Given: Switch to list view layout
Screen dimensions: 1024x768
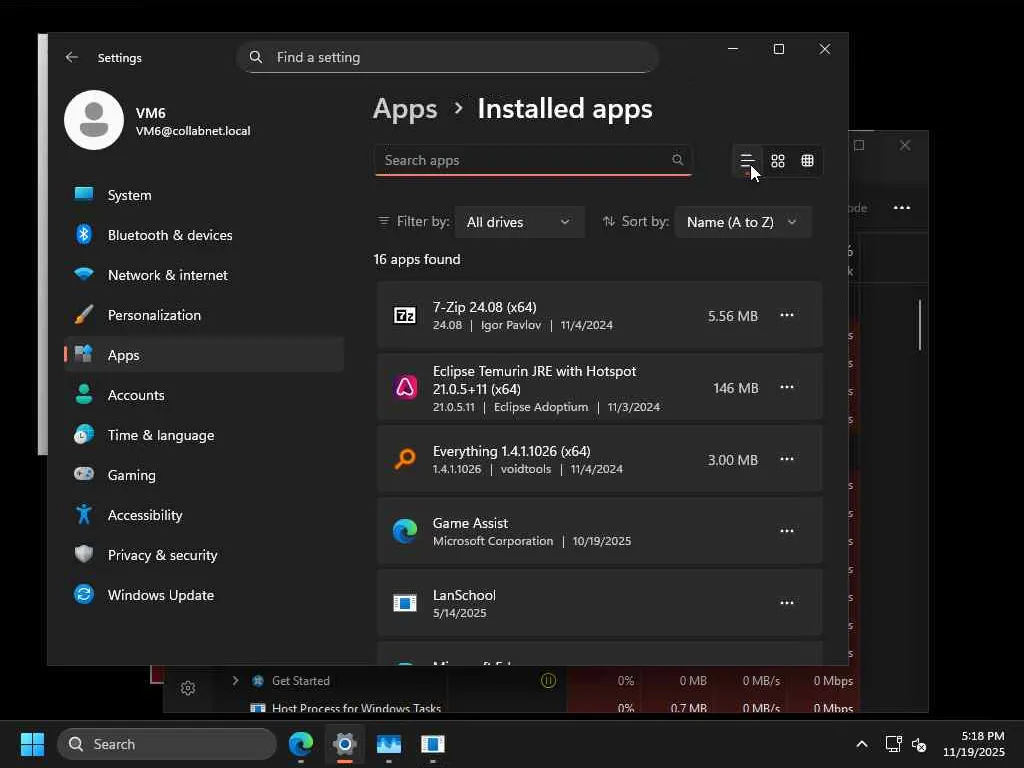Looking at the screenshot, I should (x=747, y=161).
